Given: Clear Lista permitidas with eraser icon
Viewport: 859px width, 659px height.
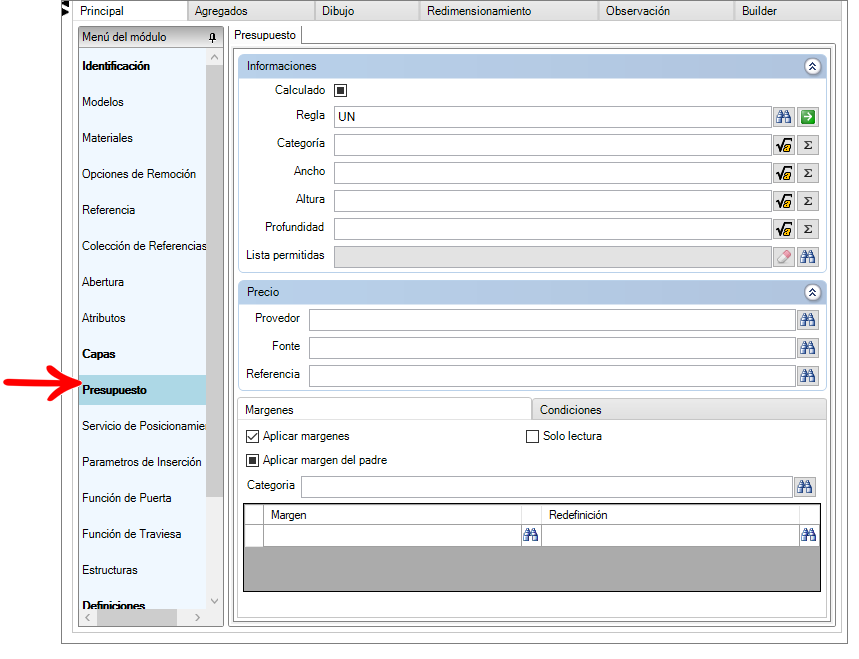Looking at the screenshot, I should coord(784,256).
